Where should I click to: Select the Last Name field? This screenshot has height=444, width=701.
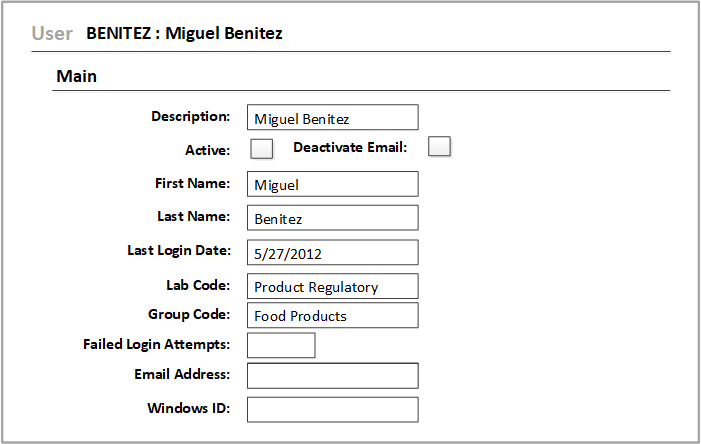[x=332, y=218]
